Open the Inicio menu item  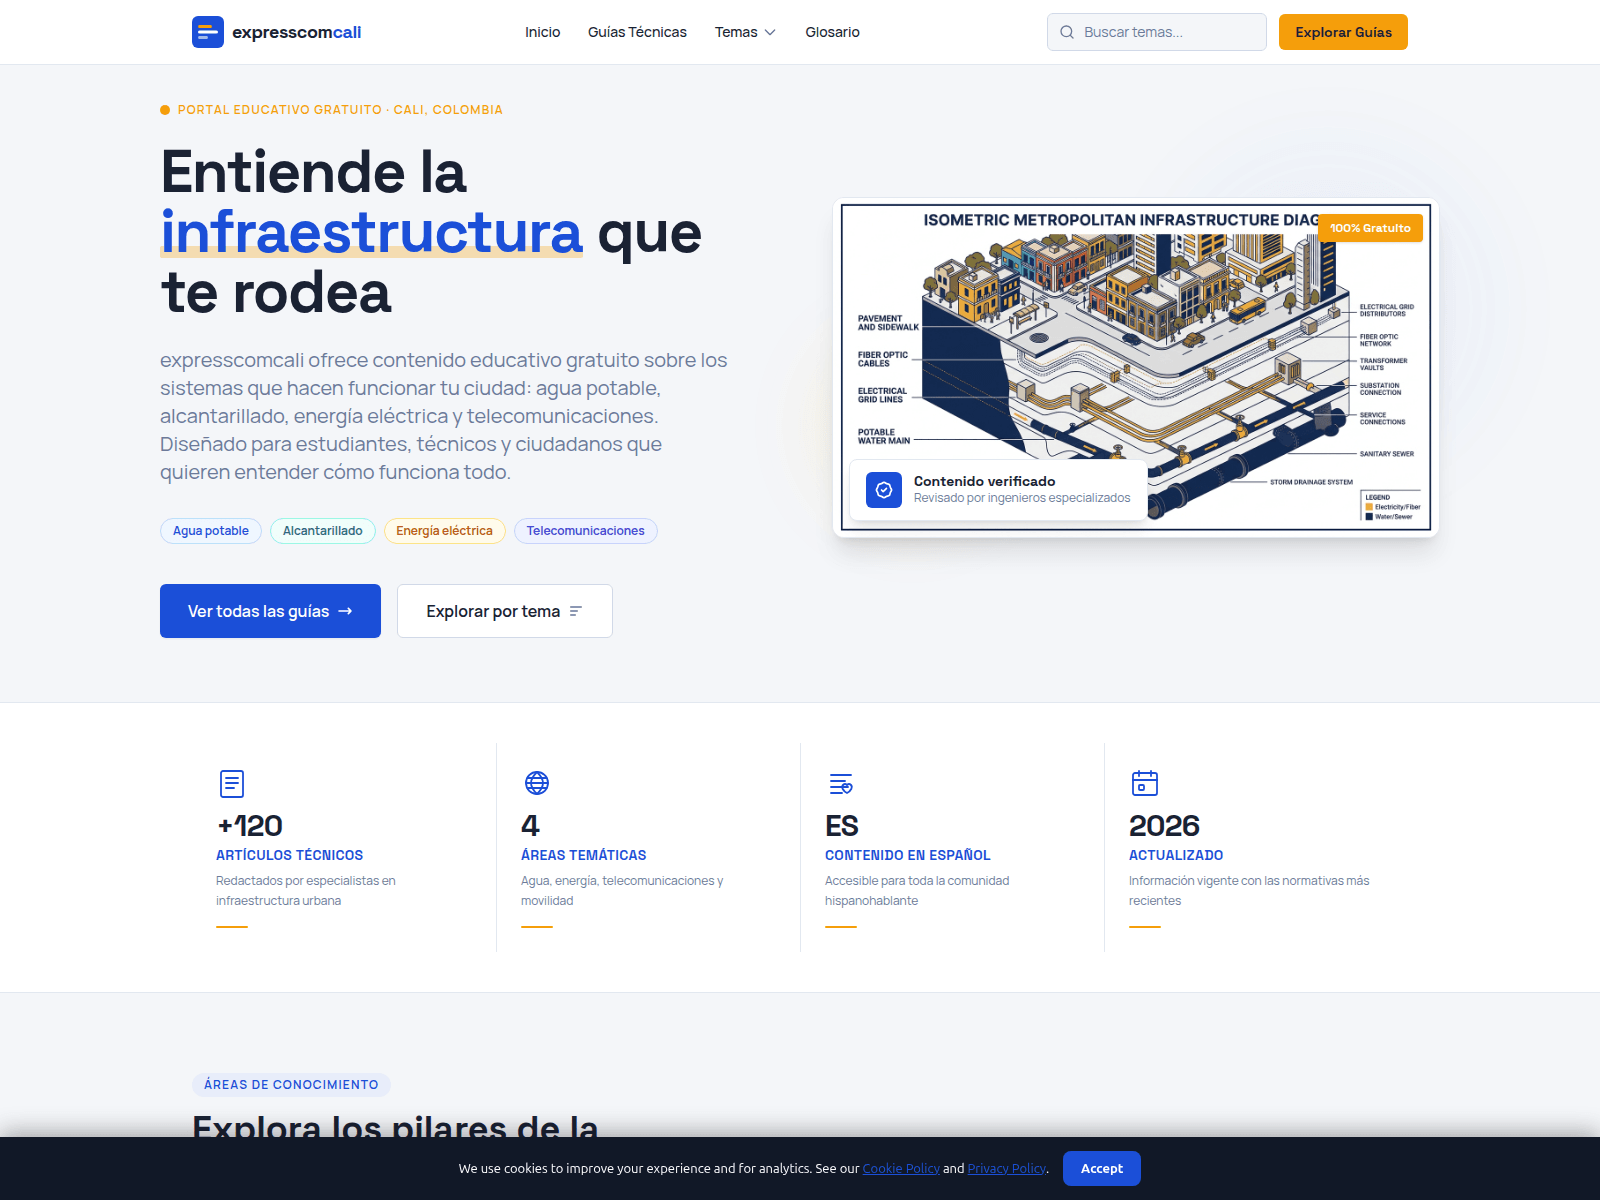[543, 32]
